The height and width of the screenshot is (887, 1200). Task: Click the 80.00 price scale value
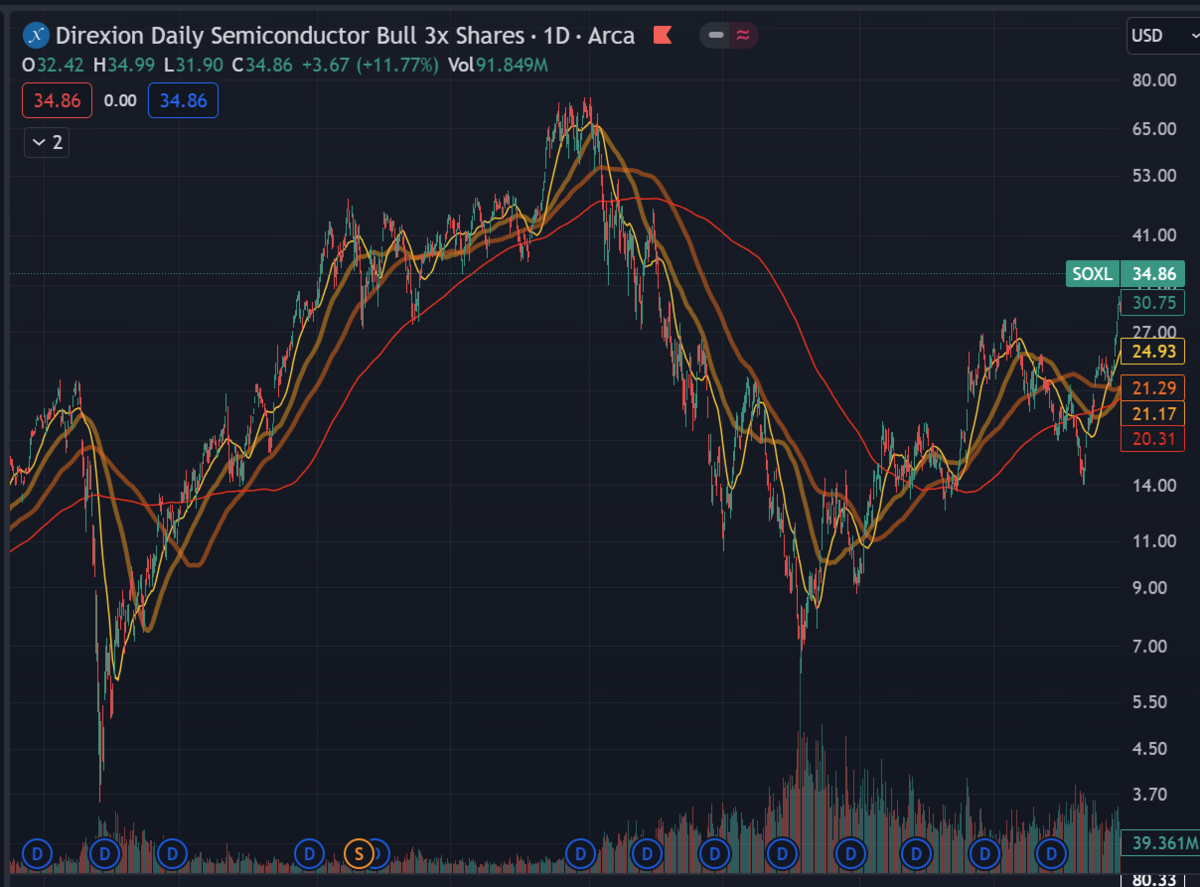click(x=1153, y=80)
